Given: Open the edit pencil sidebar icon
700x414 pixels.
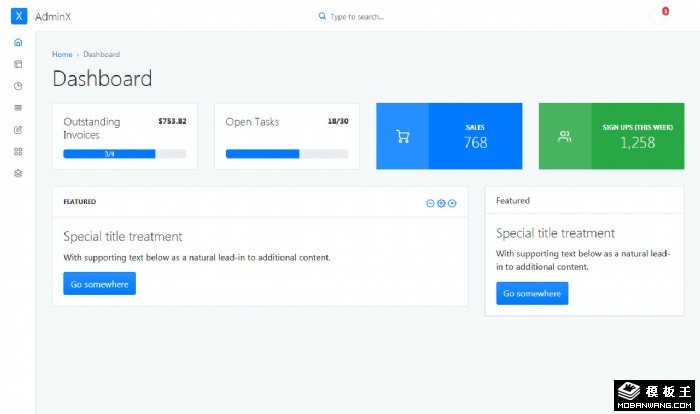Looking at the screenshot, I should (18, 130).
